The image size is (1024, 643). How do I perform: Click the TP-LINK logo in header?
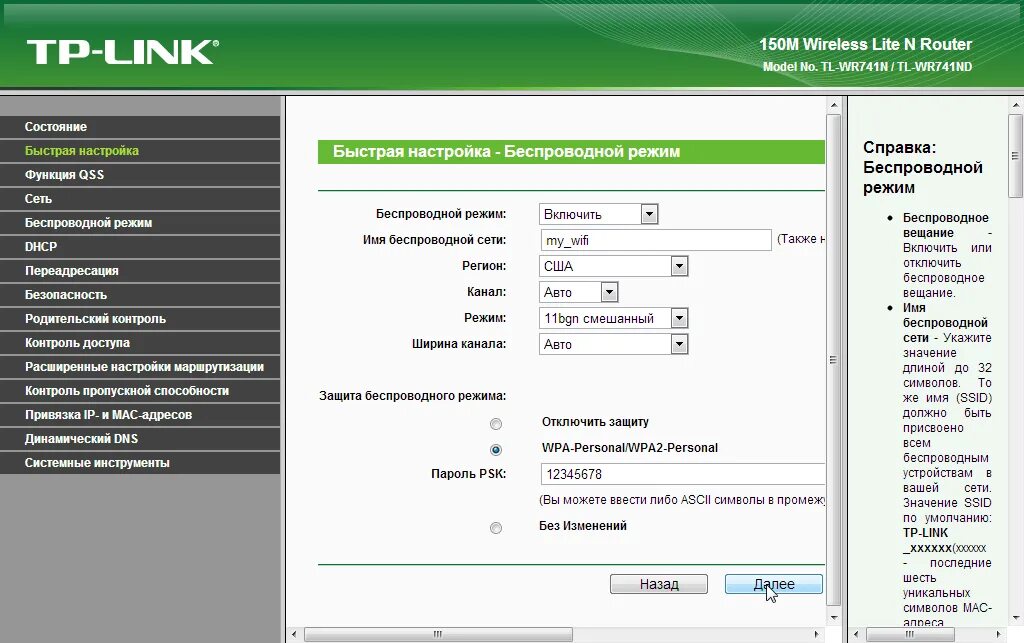coord(123,52)
